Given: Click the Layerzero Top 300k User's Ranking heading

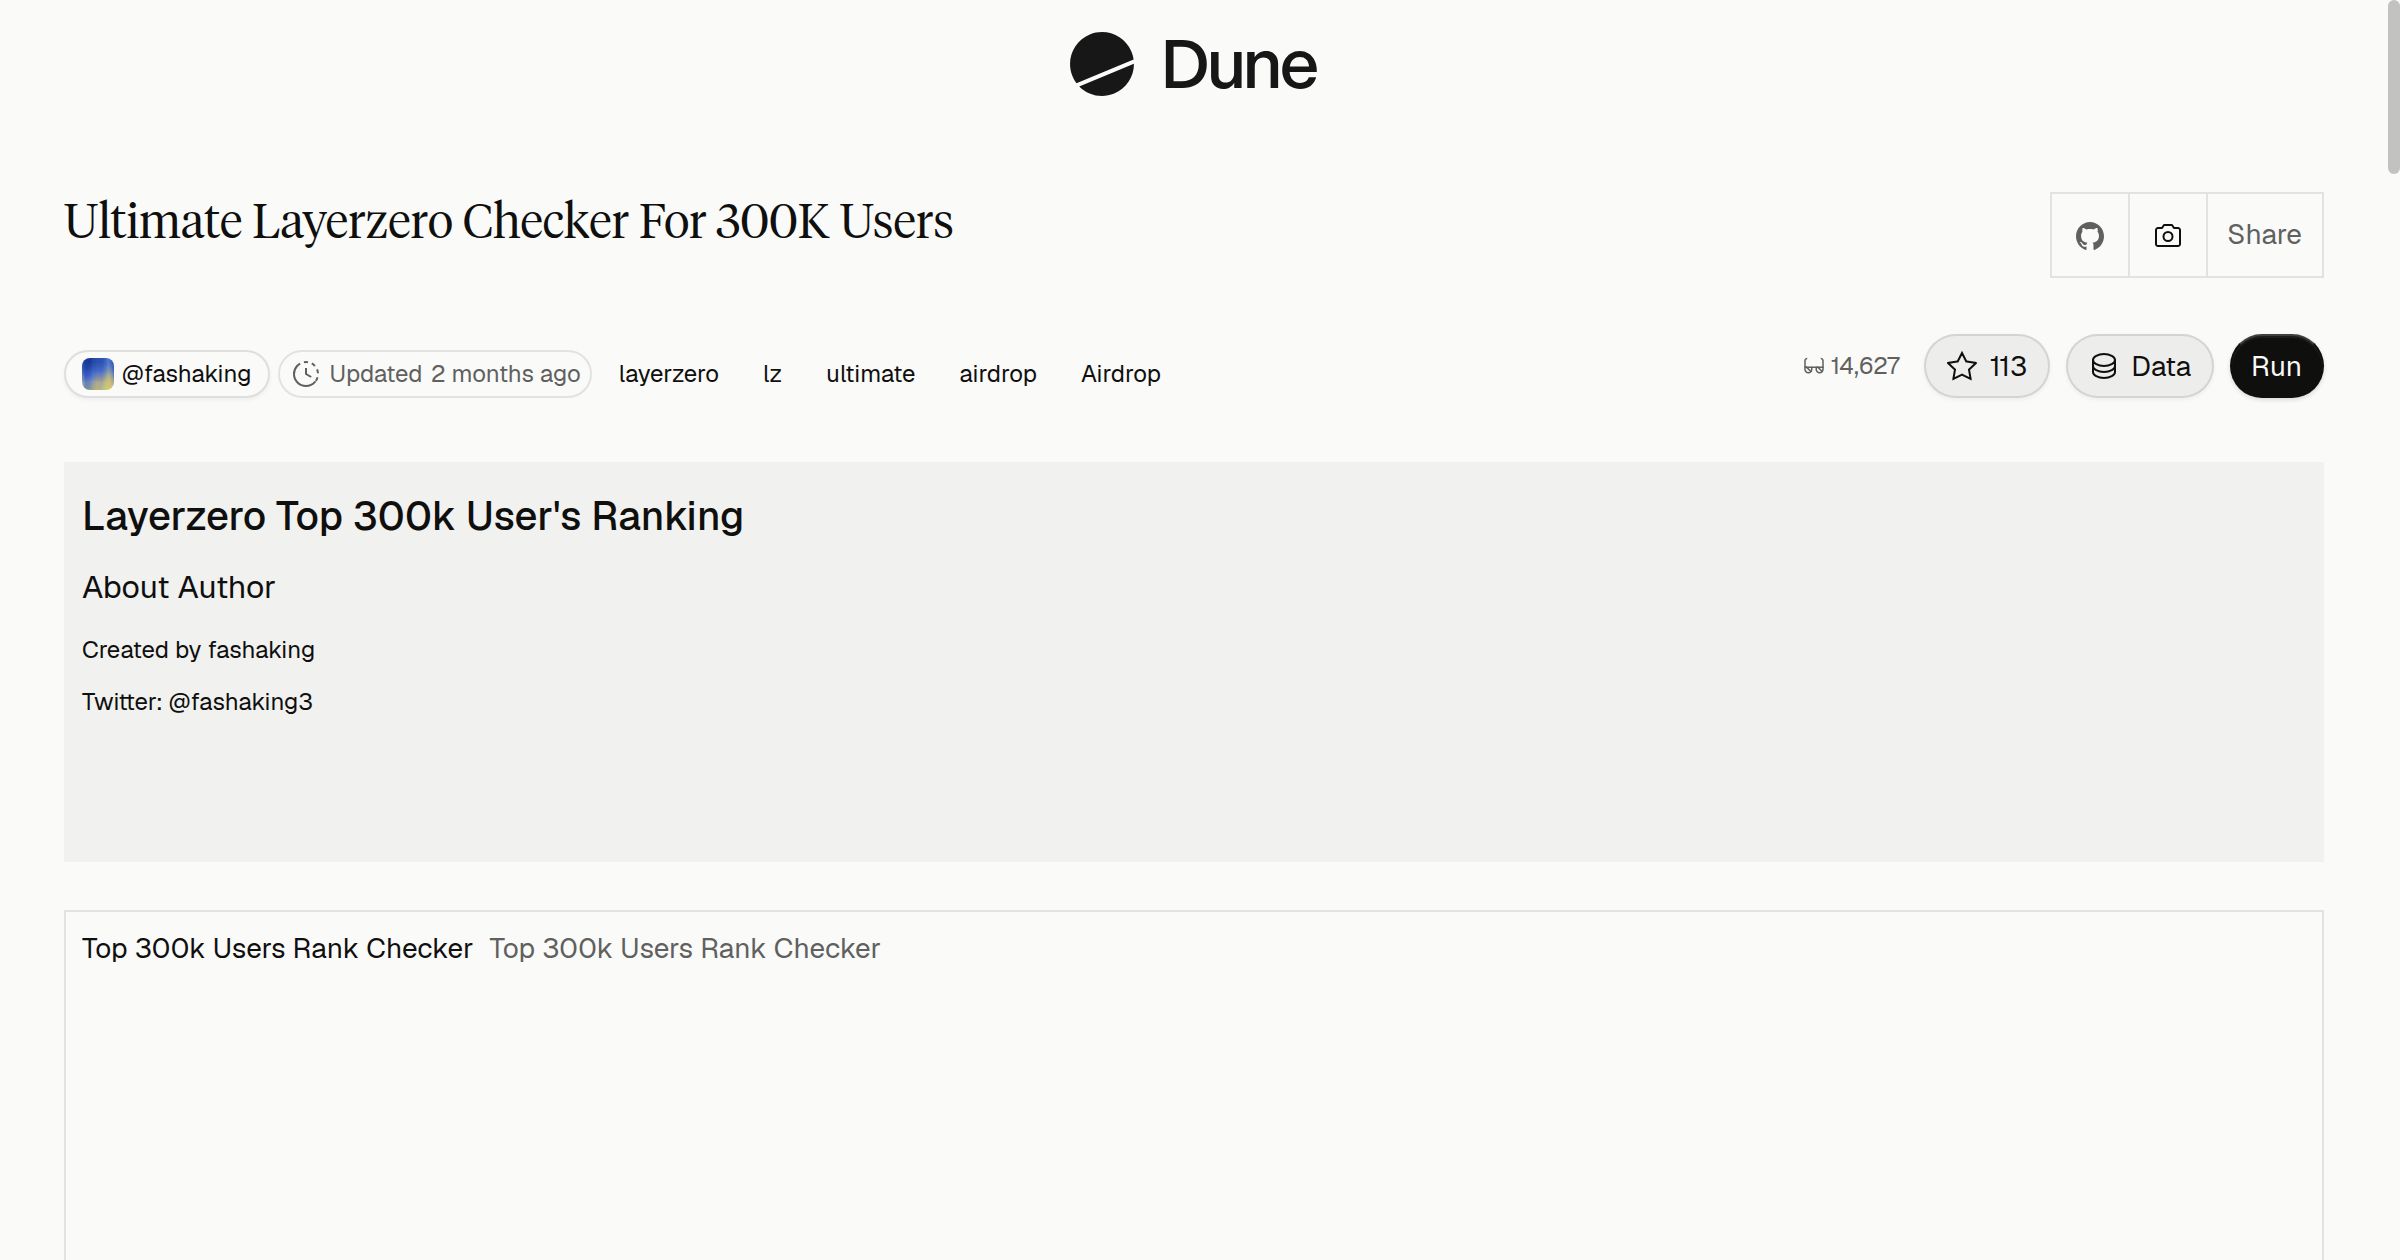Looking at the screenshot, I should click(412, 516).
